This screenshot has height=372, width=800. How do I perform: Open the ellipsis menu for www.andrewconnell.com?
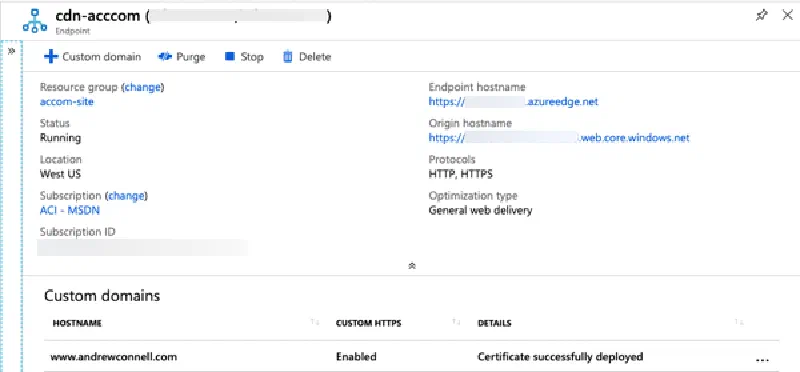761,359
